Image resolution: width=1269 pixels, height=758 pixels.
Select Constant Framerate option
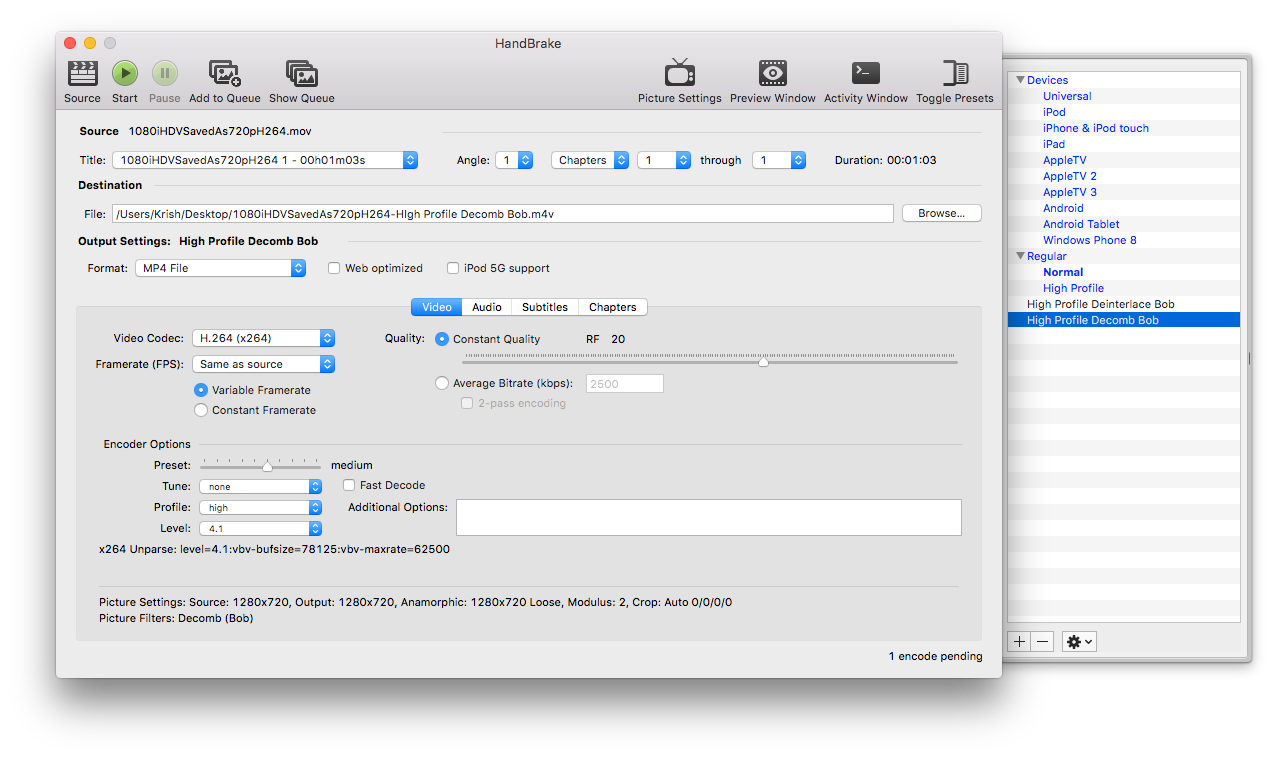(201, 410)
